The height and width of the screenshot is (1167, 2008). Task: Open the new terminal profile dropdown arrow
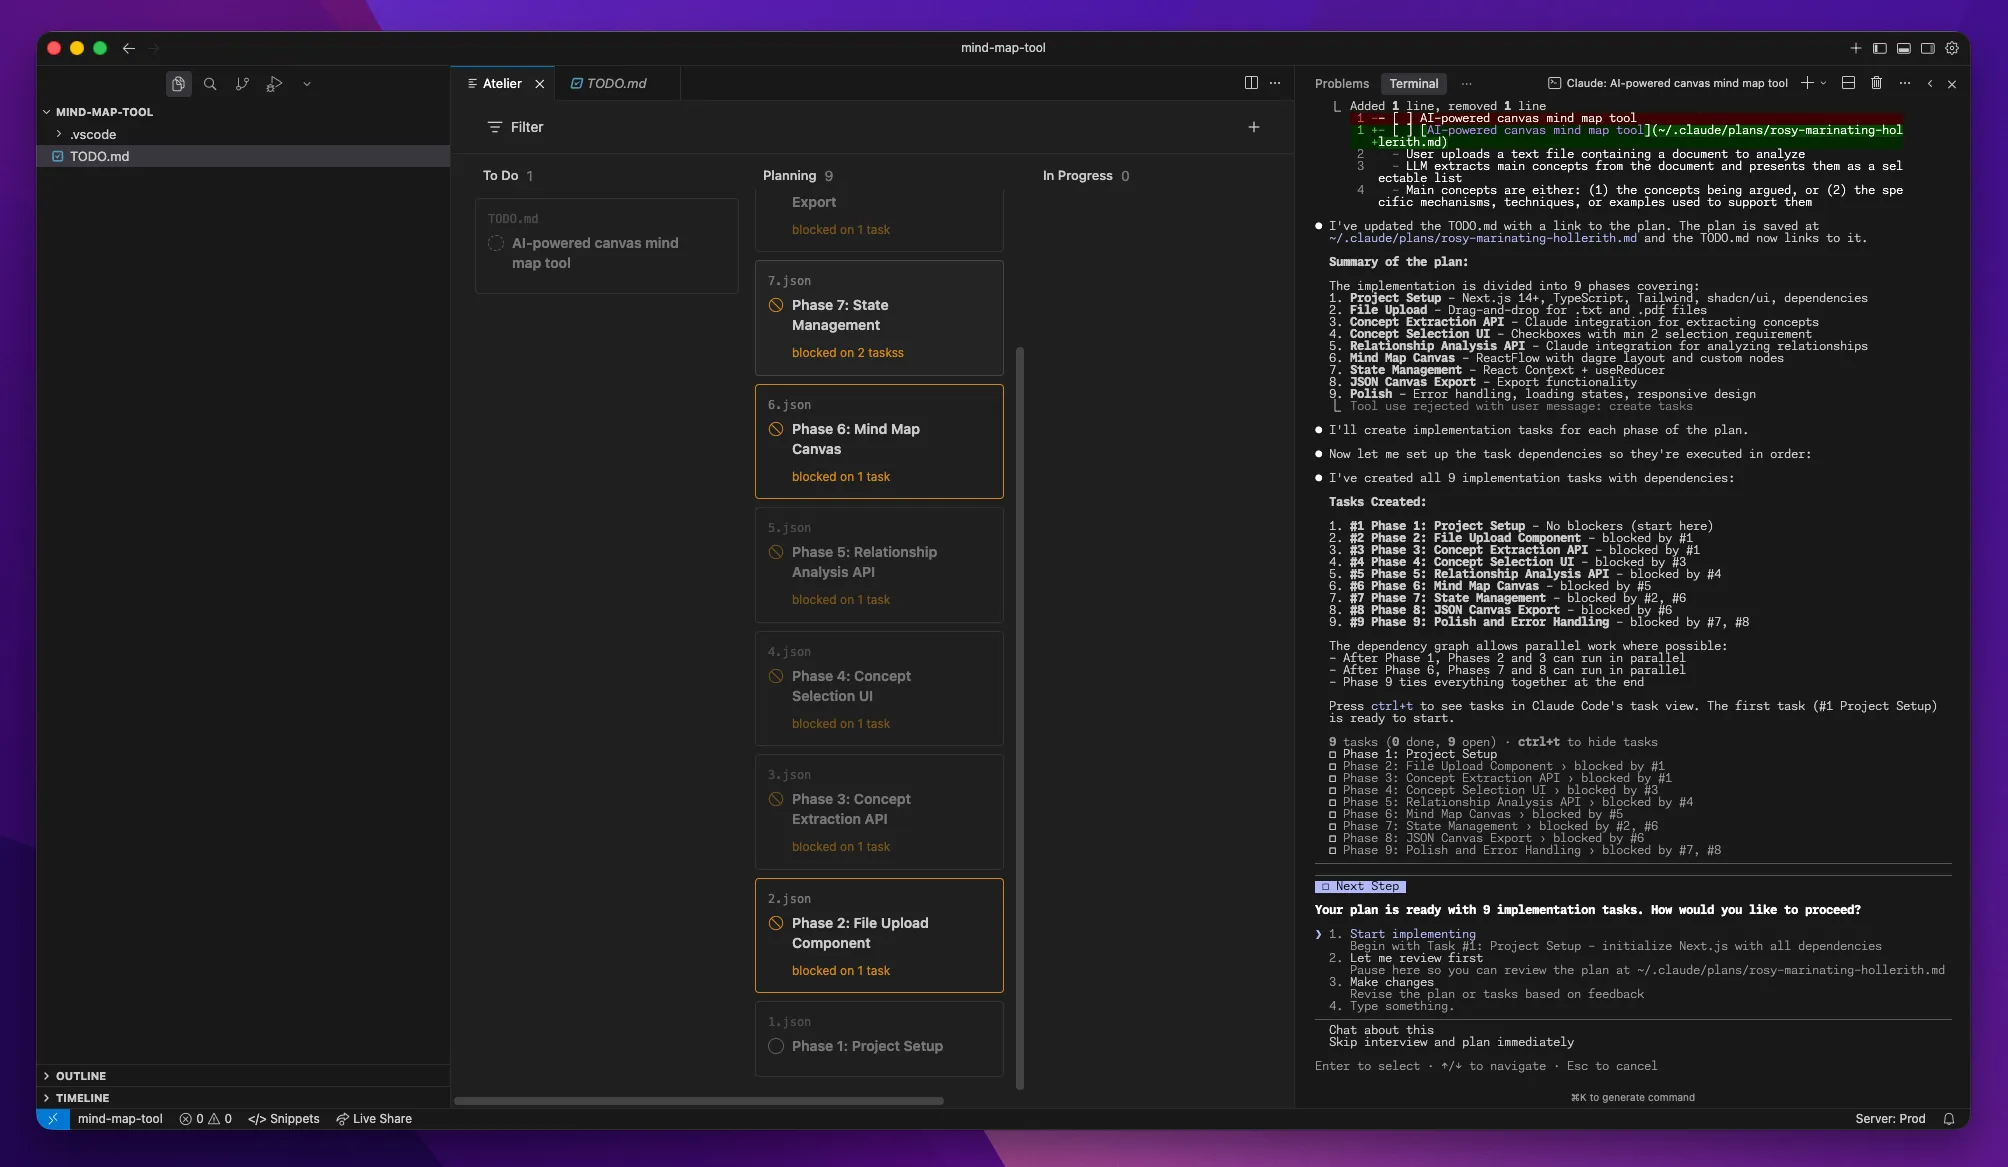(1824, 83)
